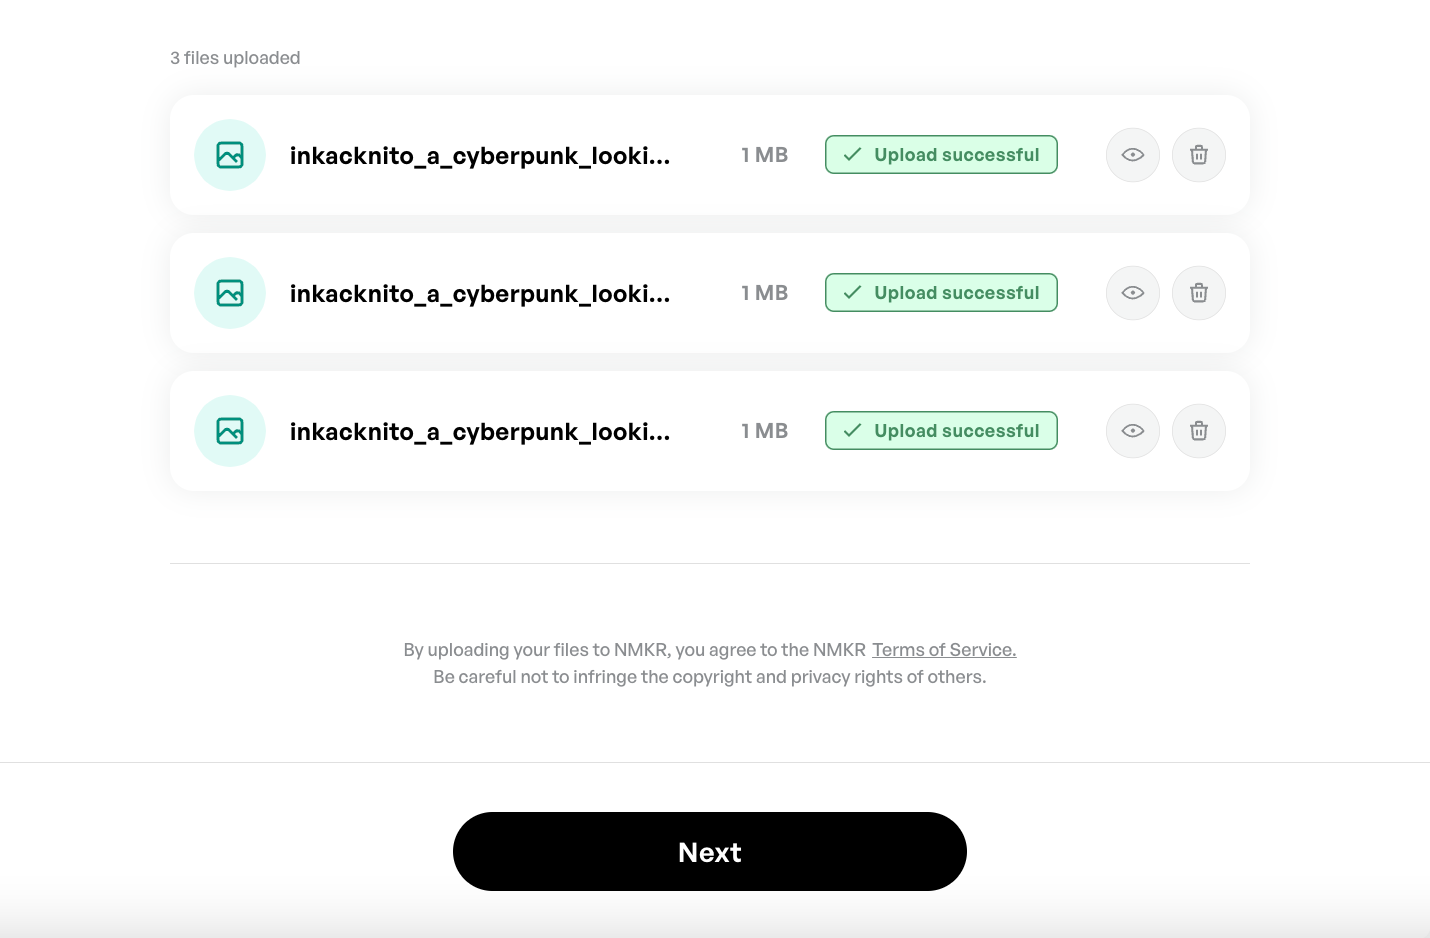Click the image icon of the second file
The height and width of the screenshot is (938, 1430).
230,293
